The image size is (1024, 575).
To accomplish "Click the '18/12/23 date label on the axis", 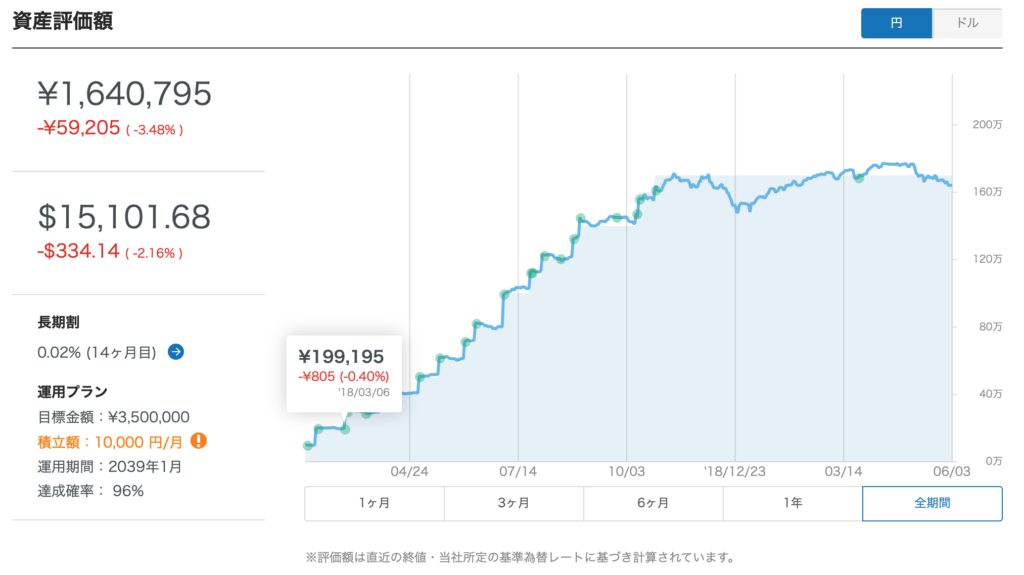I will click(x=734, y=471).
